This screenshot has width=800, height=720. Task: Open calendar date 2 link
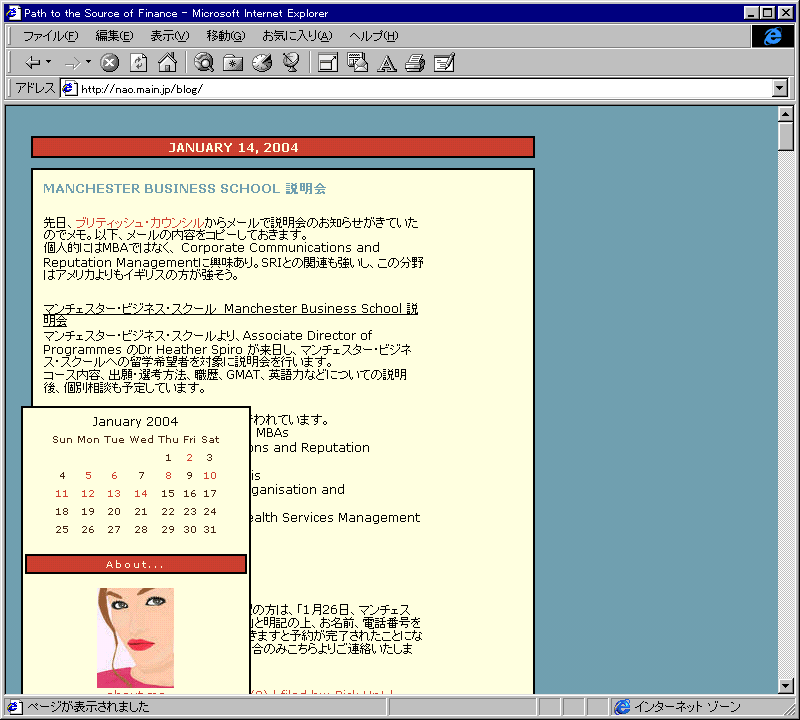[189, 458]
